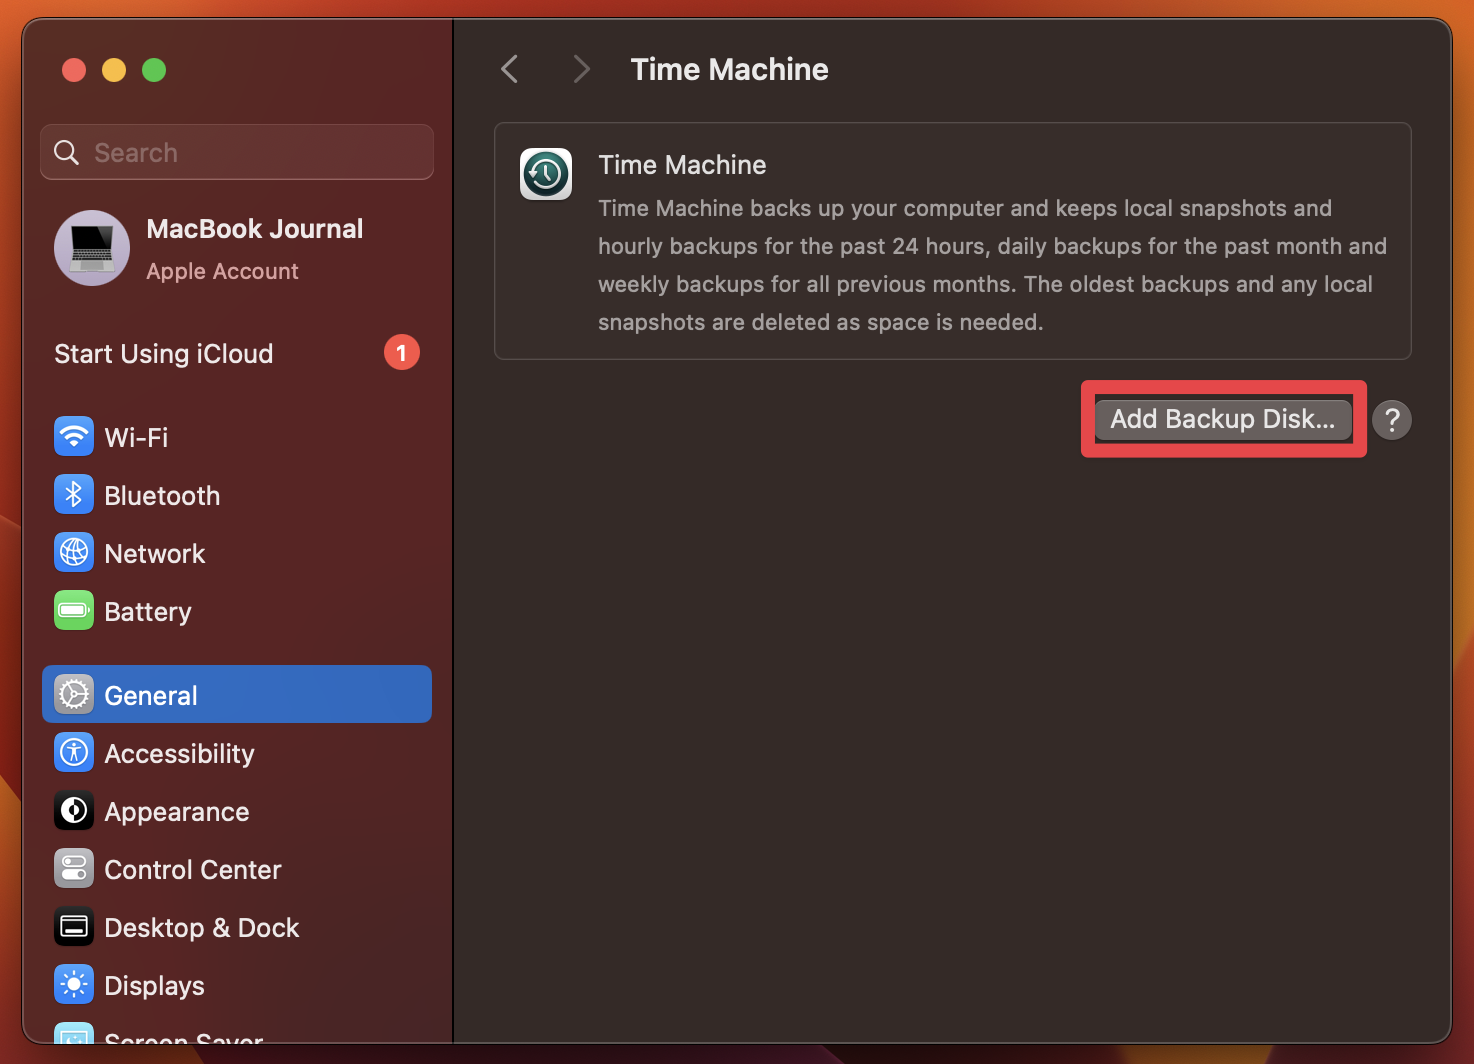
Task: Click the forward navigation chevron
Action: 581,68
